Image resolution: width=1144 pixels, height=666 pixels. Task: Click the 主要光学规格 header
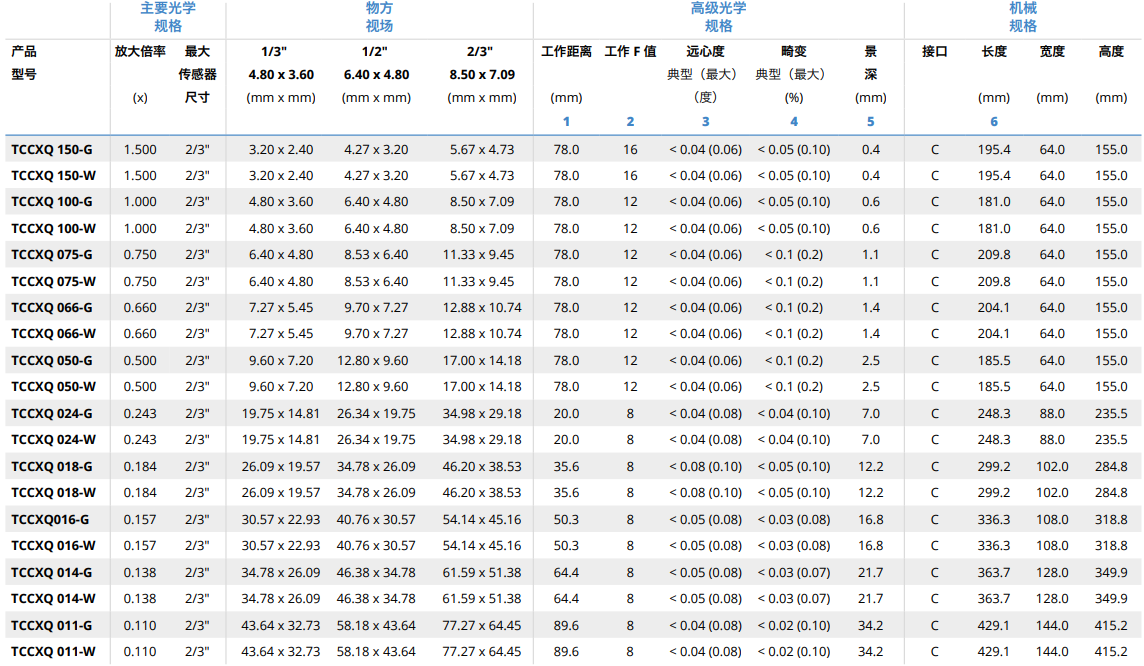point(168,17)
